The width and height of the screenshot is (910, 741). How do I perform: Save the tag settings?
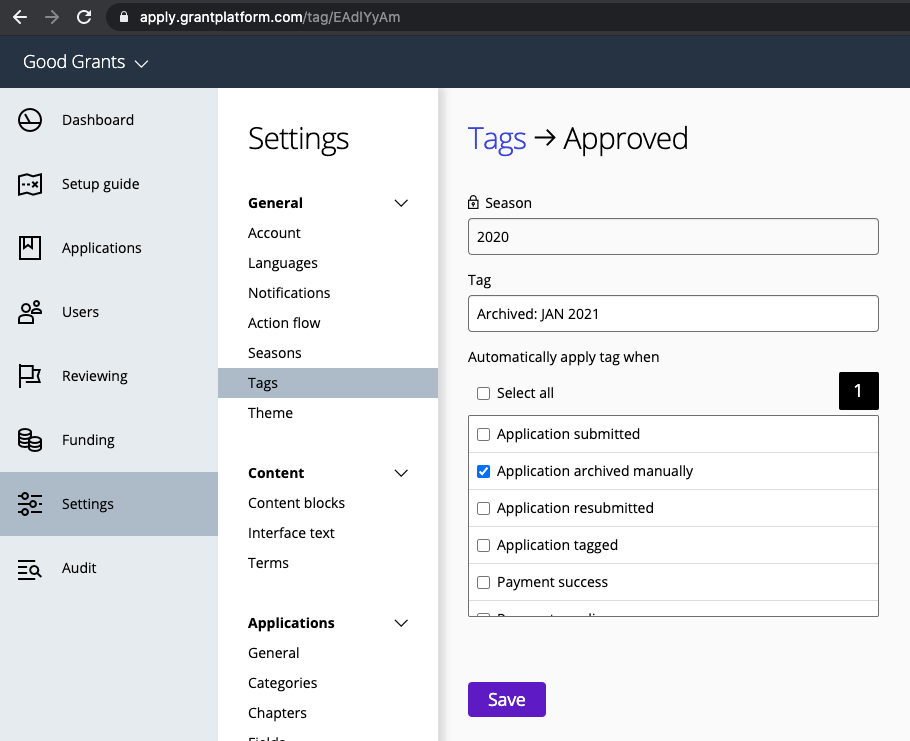[507, 699]
